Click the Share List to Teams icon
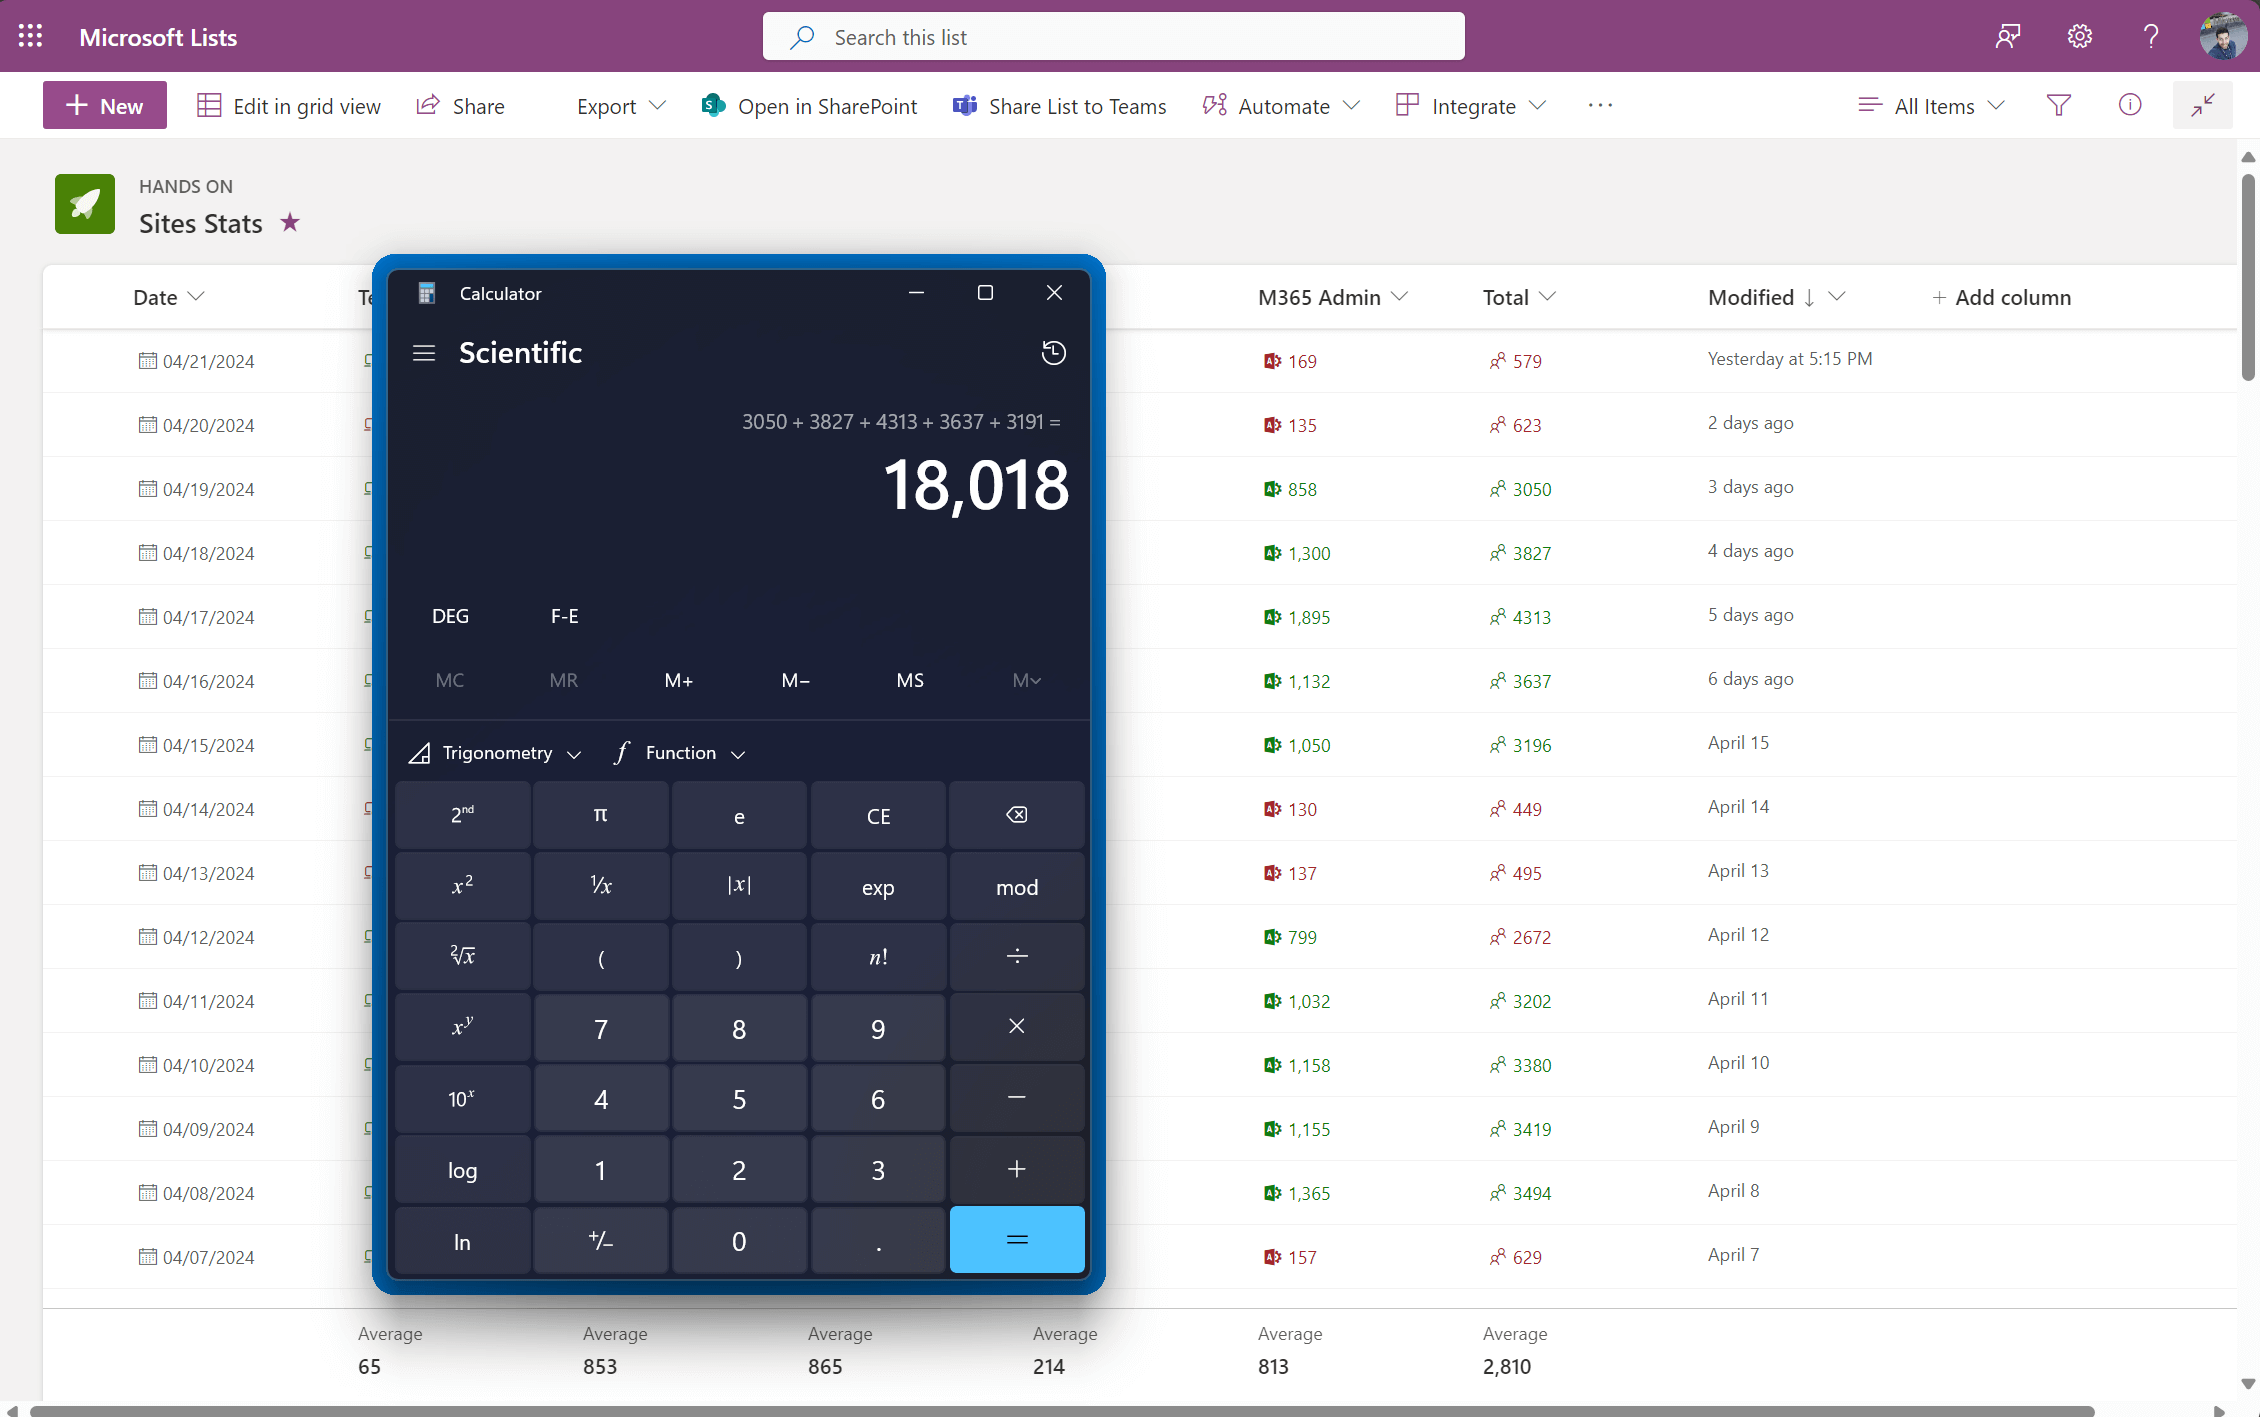Image resolution: width=2260 pixels, height=1417 pixels. click(963, 105)
